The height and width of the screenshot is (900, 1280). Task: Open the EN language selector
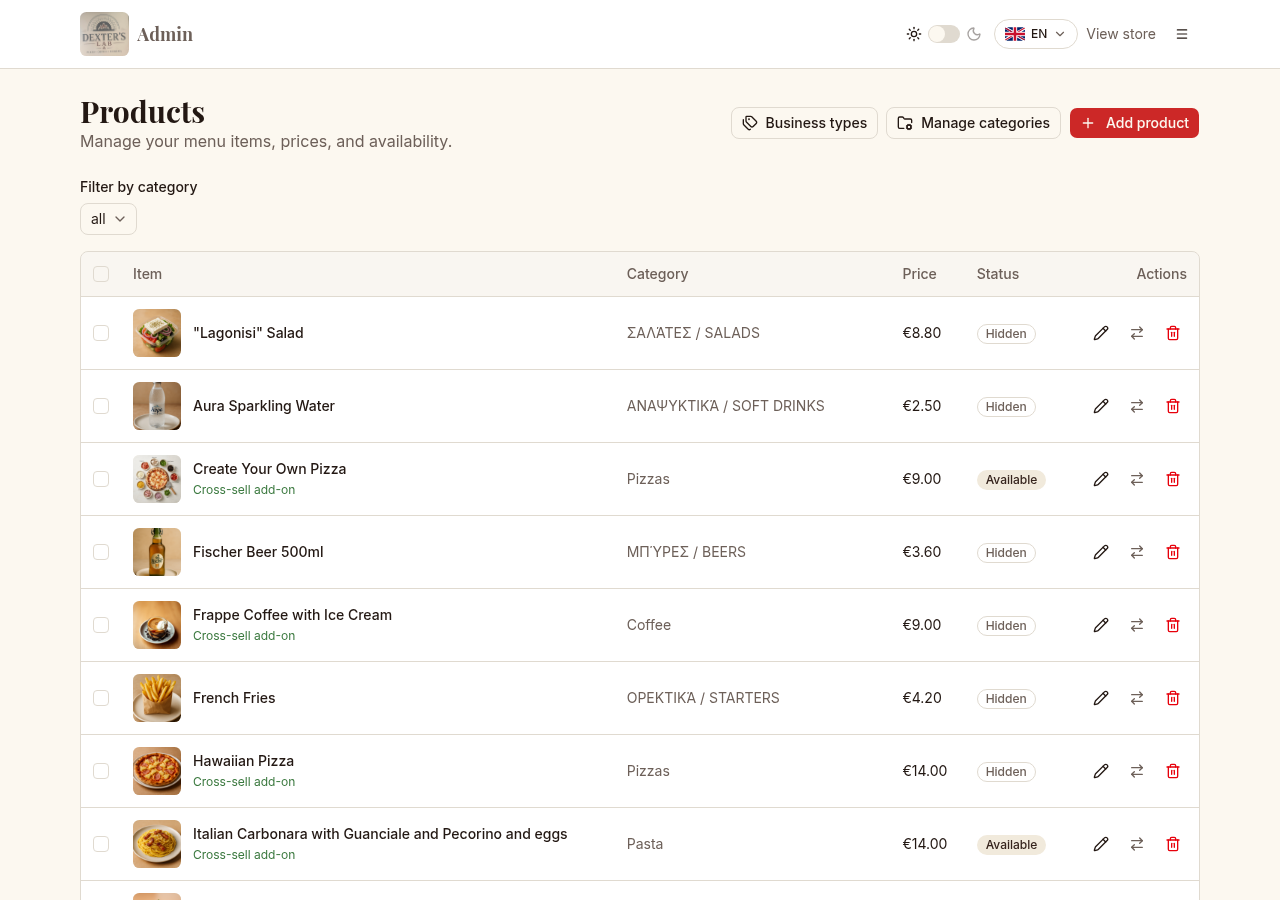pyautogui.click(x=1035, y=34)
